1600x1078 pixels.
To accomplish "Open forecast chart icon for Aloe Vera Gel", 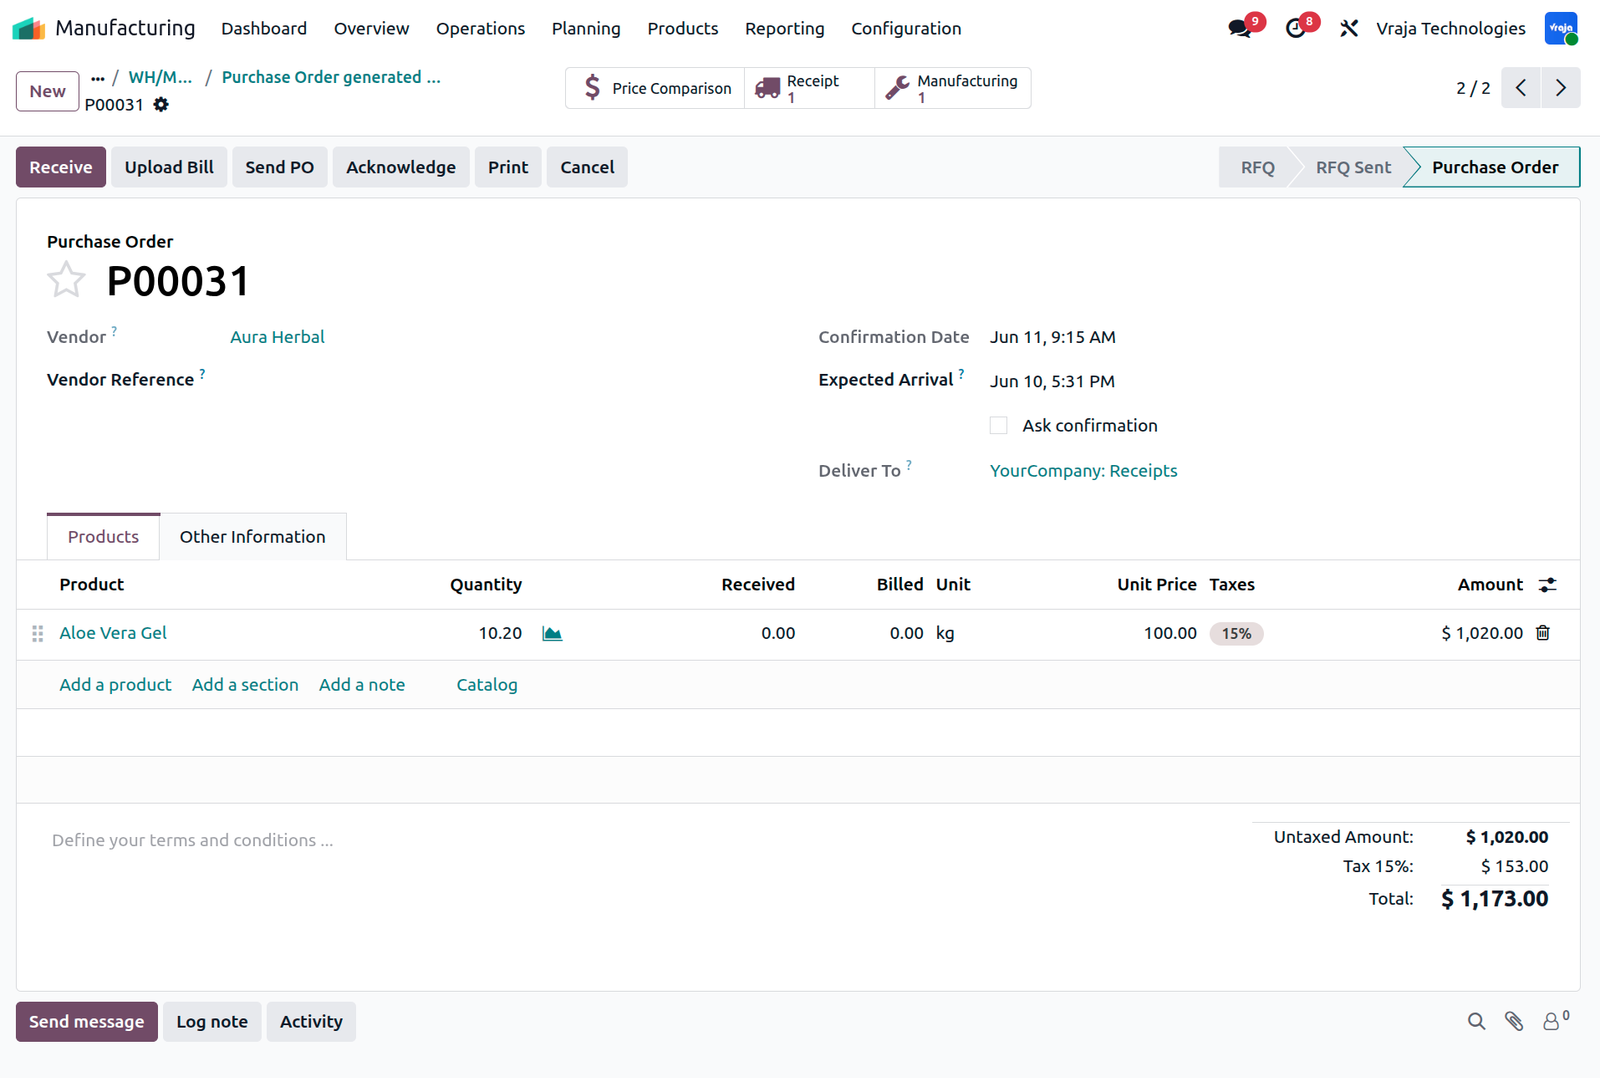I will click(x=552, y=633).
